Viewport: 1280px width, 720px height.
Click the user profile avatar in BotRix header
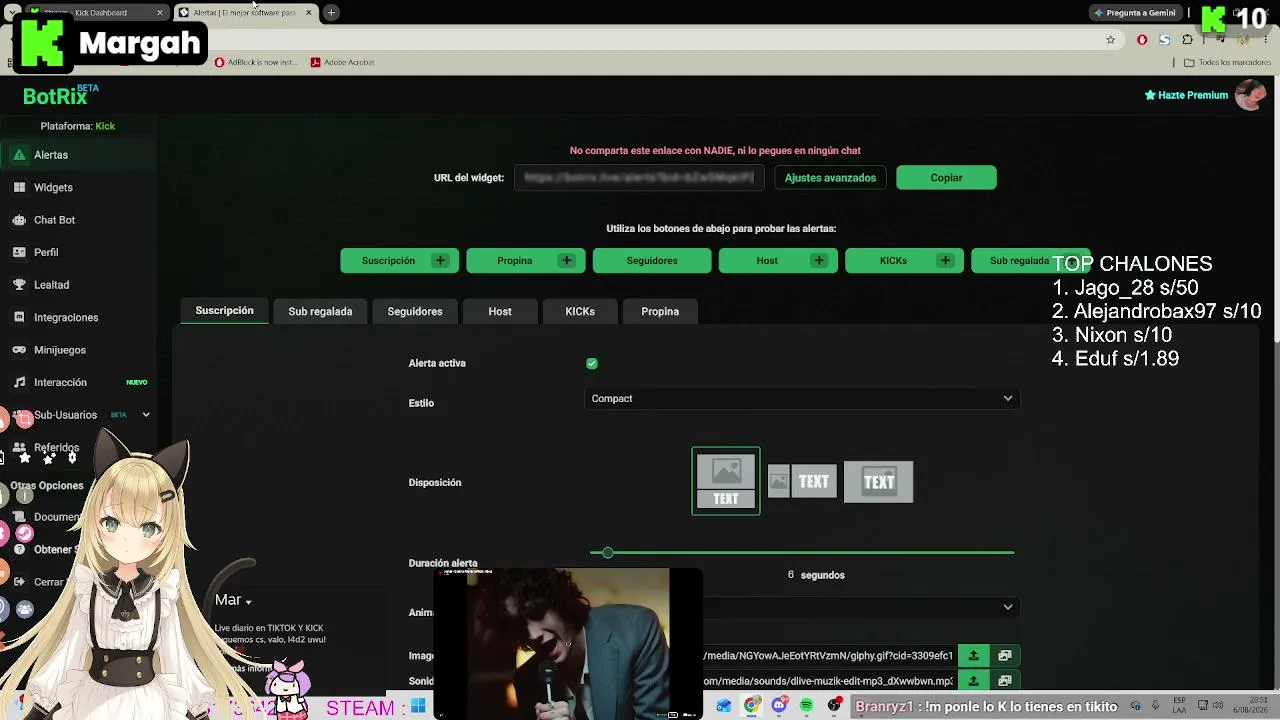[x=1250, y=95]
